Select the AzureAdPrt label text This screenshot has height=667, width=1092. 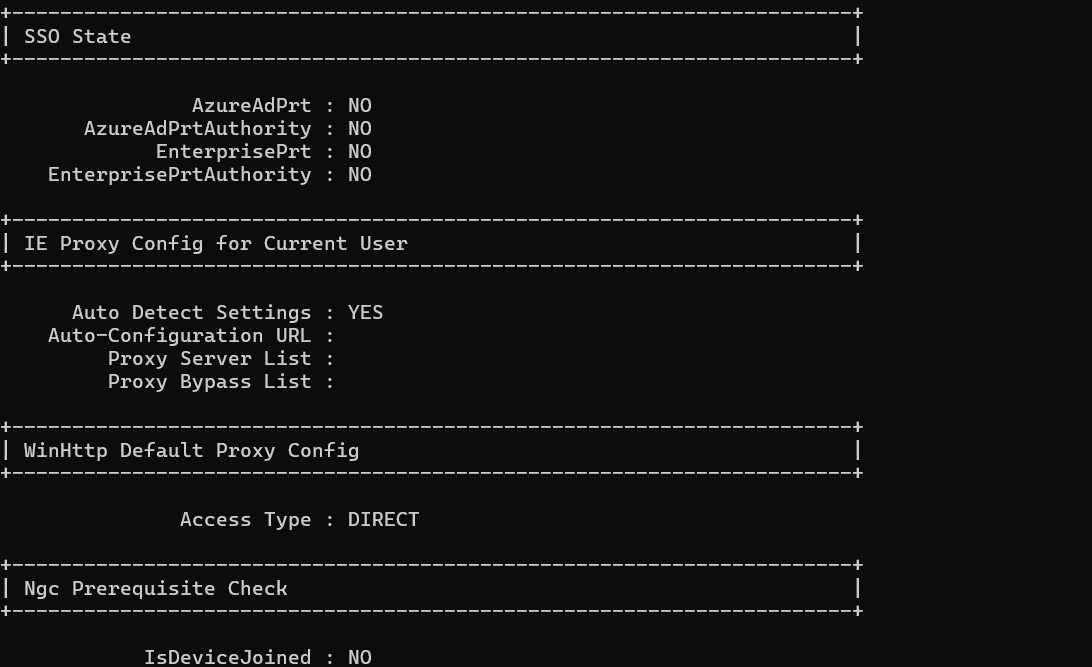pyautogui.click(x=251, y=105)
